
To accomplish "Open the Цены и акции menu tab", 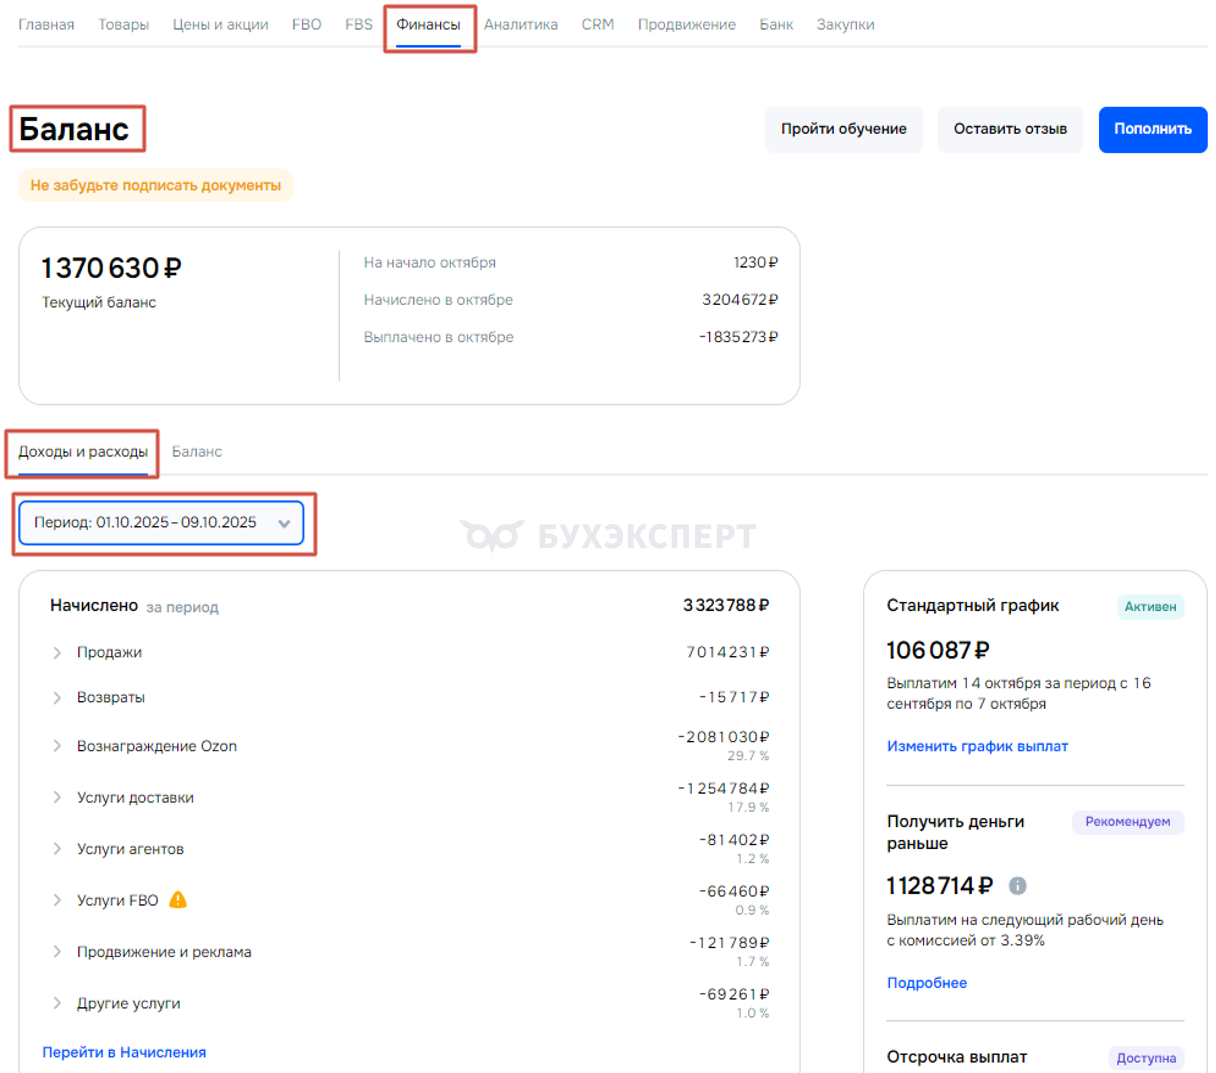I will pyautogui.click(x=220, y=24).
